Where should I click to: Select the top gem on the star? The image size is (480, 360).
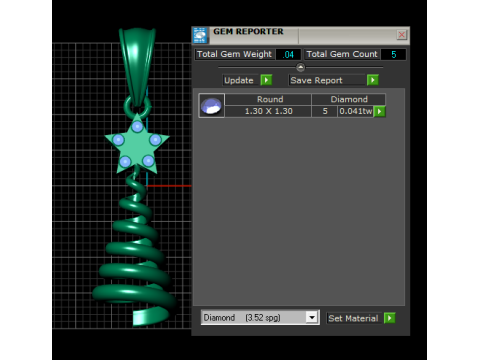pyautogui.click(x=137, y=127)
